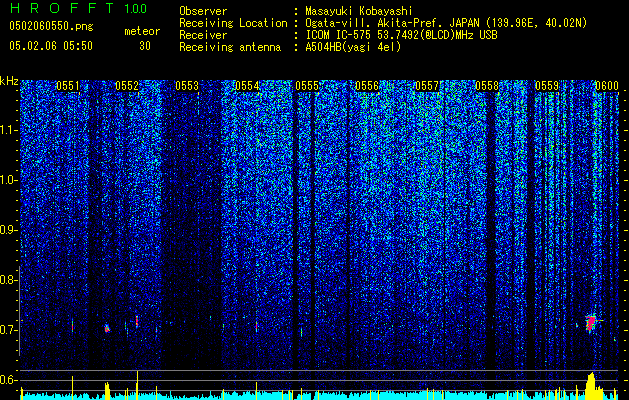Click the yellow power spike under 0552
The image size is (629, 400).
coord(138,385)
